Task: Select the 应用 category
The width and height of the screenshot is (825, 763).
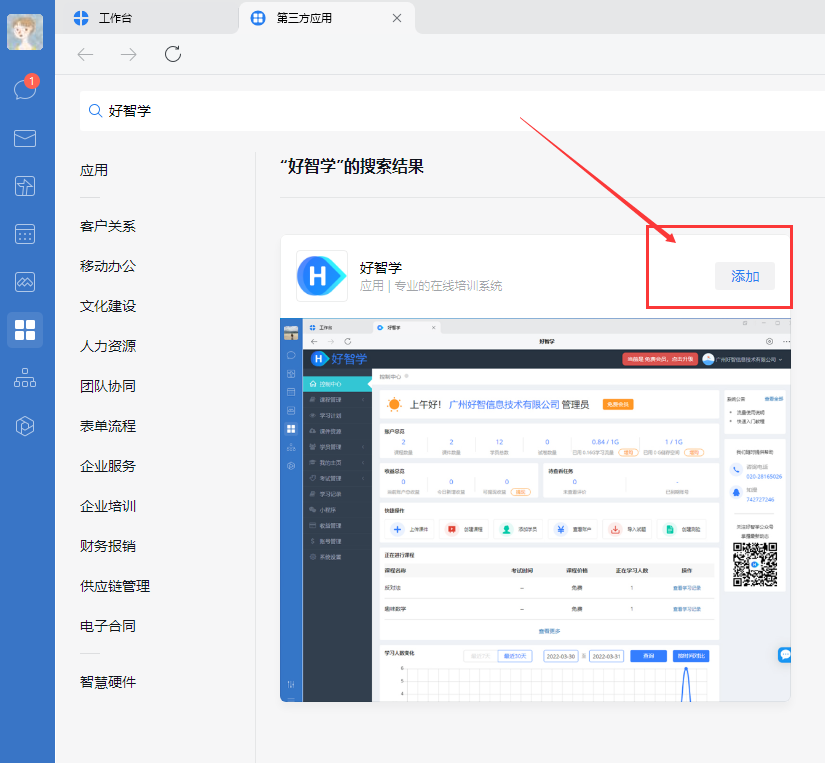Action: (94, 170)
